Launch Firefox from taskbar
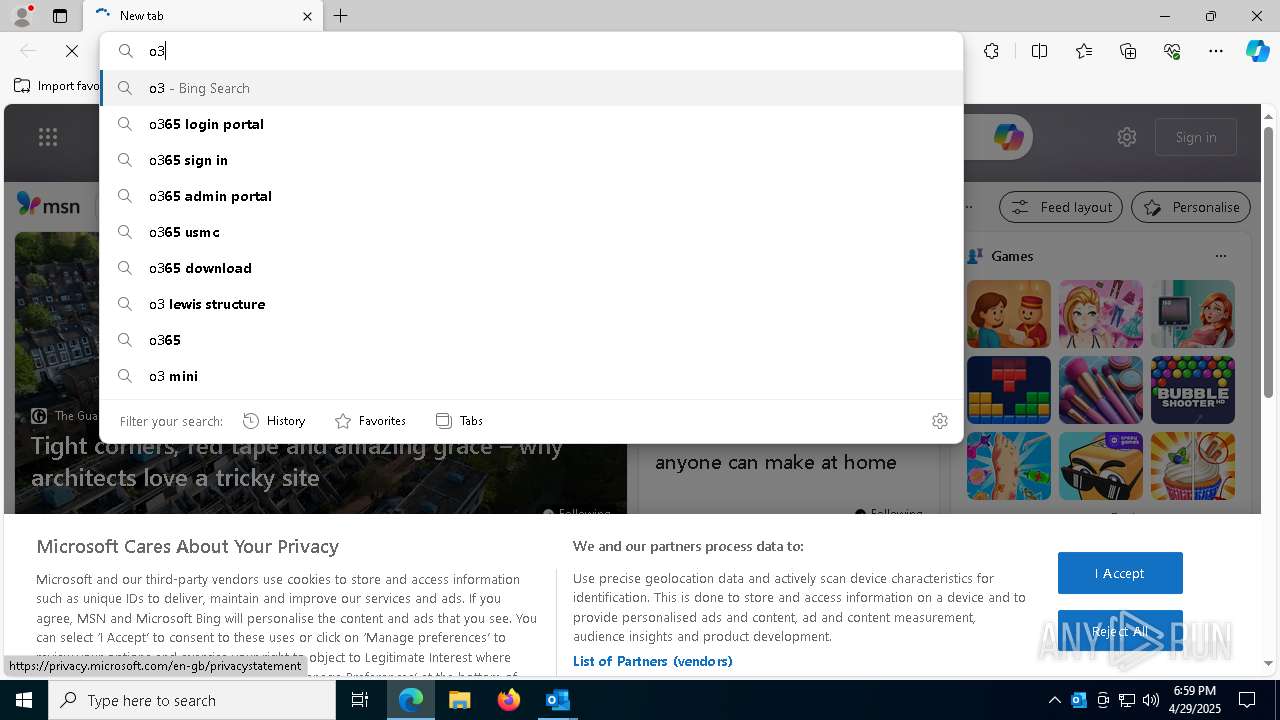 509,700
